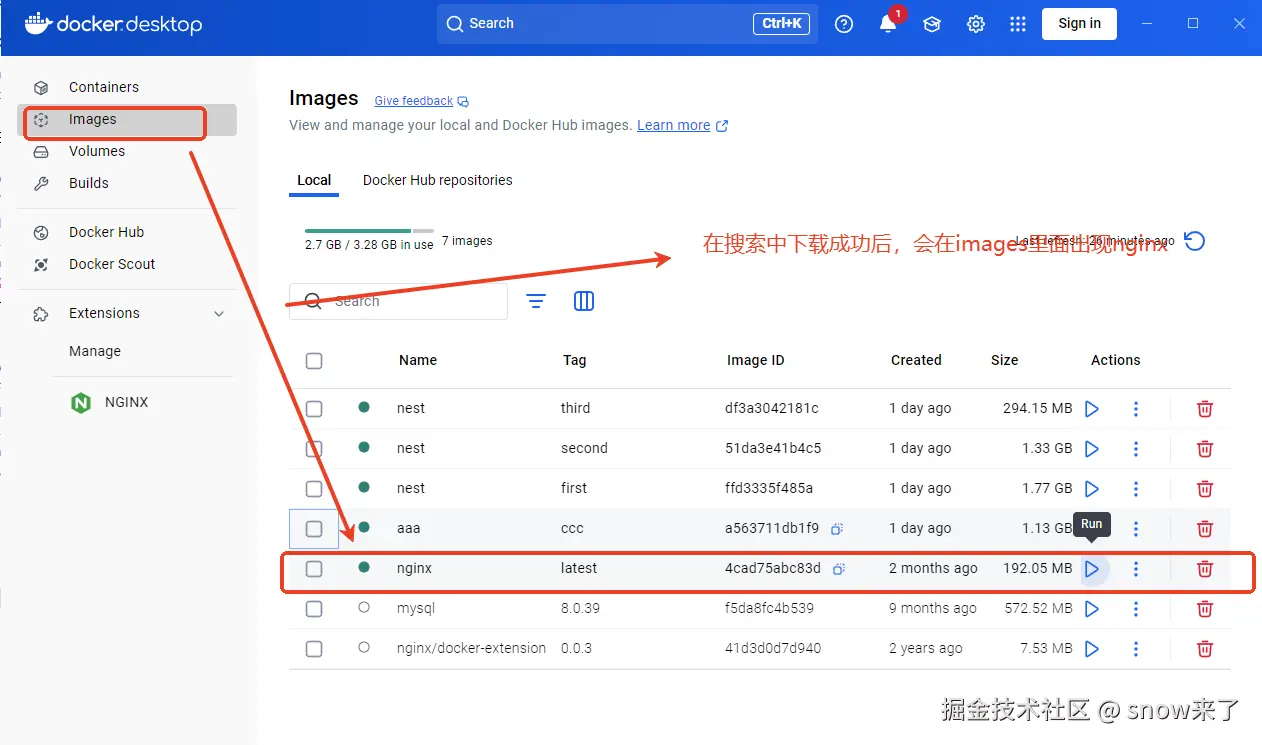Collapse the Extensions section chevron
Screen dimensions: 1262x745
(219, 314)
